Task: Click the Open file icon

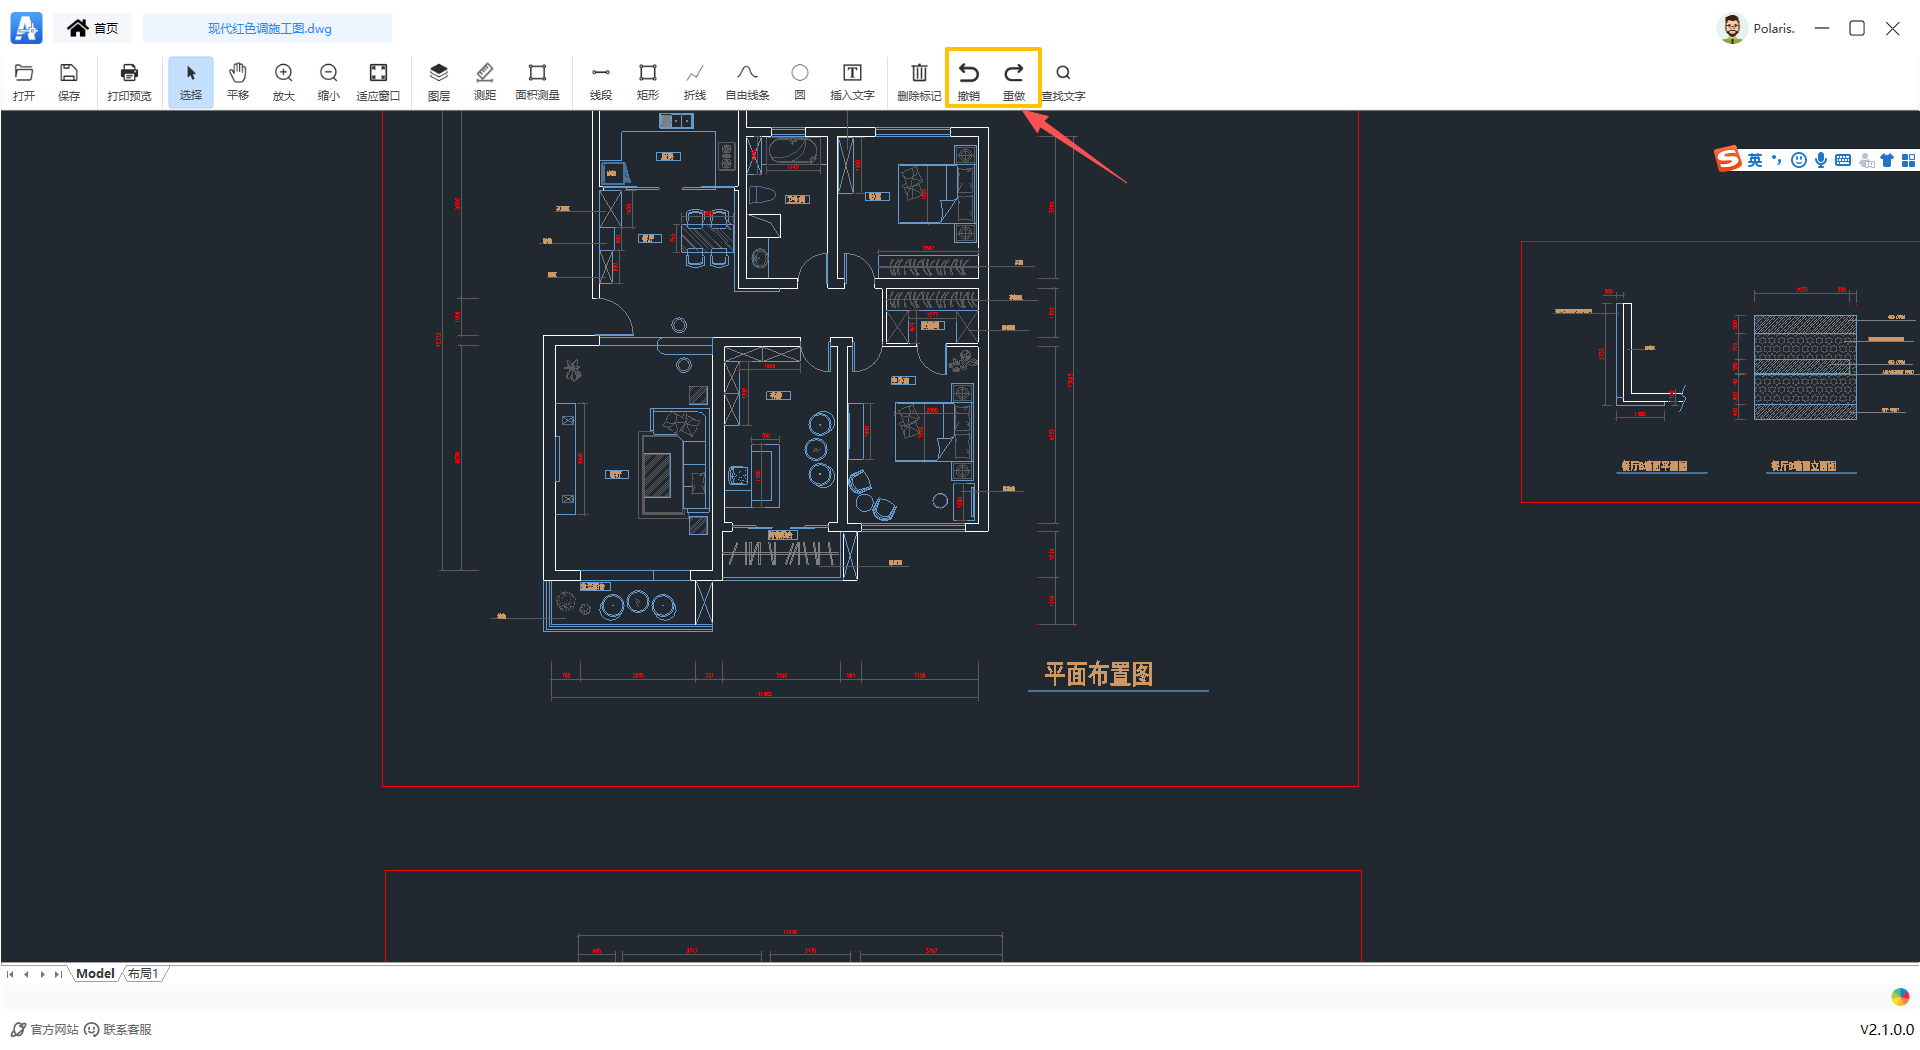Action: coord(24,81)
